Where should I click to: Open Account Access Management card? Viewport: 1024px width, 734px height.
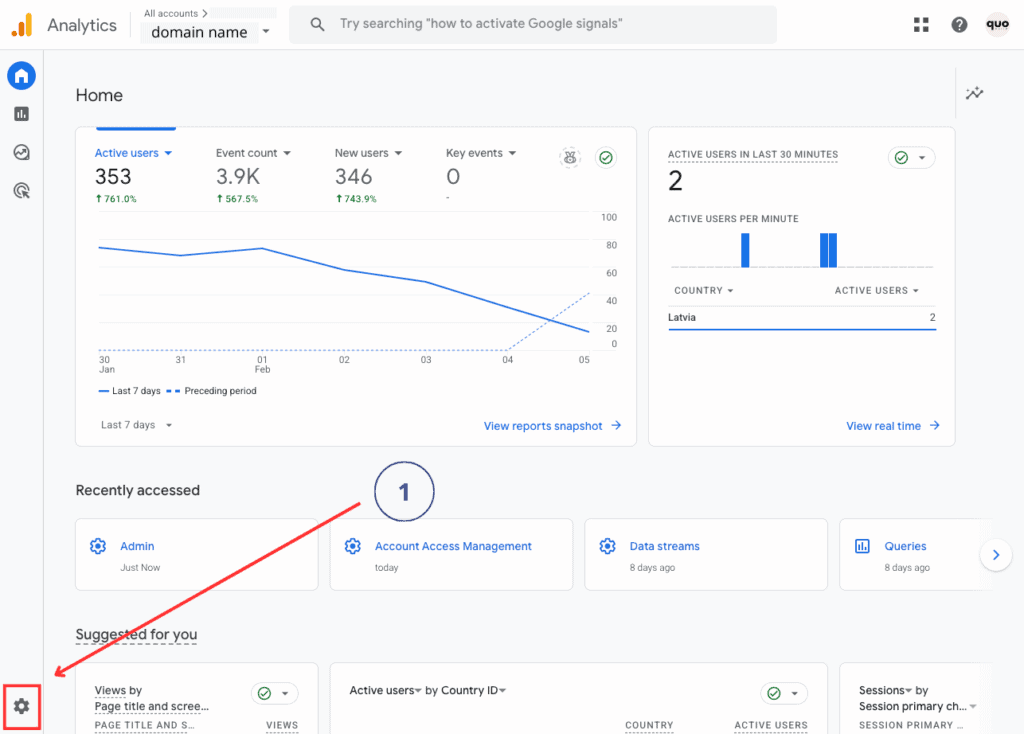point(451,554)
